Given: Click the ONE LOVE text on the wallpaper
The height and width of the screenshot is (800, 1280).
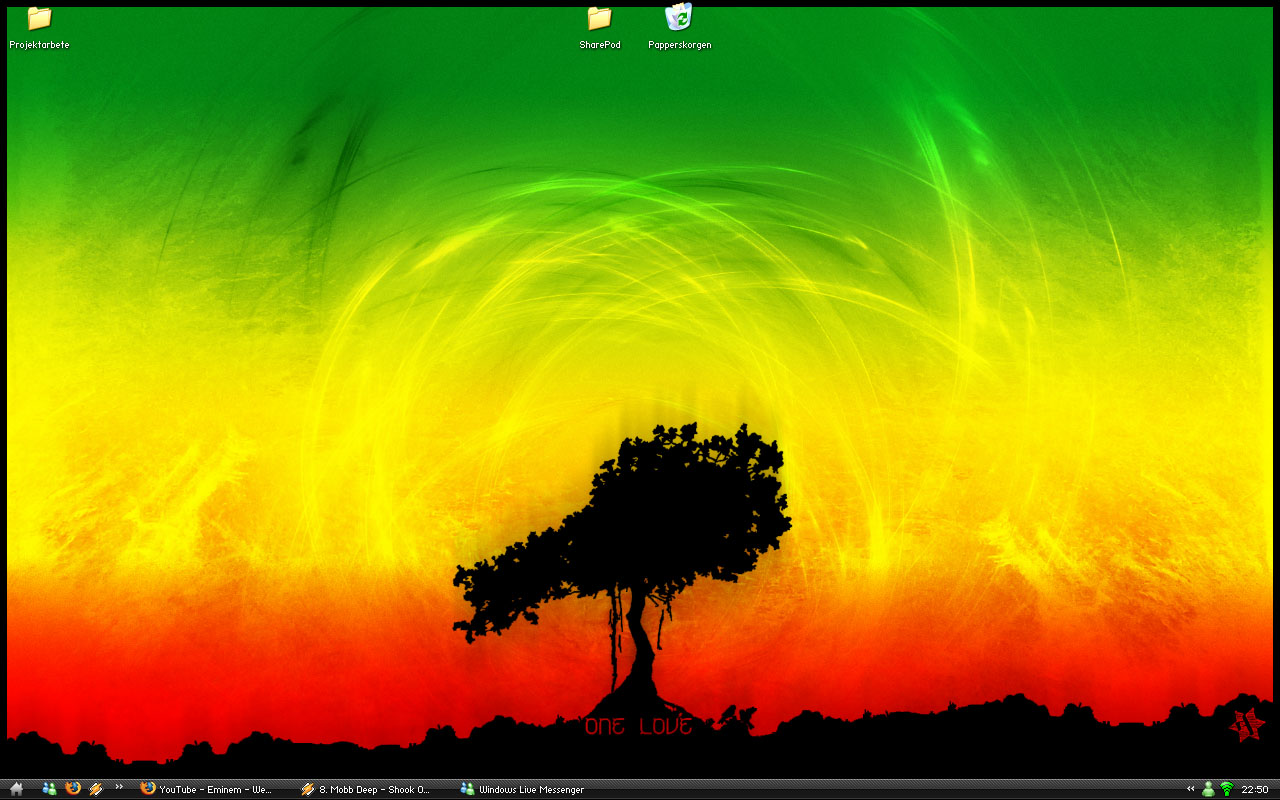Looking at the screenshot, I should pos(639,726).
